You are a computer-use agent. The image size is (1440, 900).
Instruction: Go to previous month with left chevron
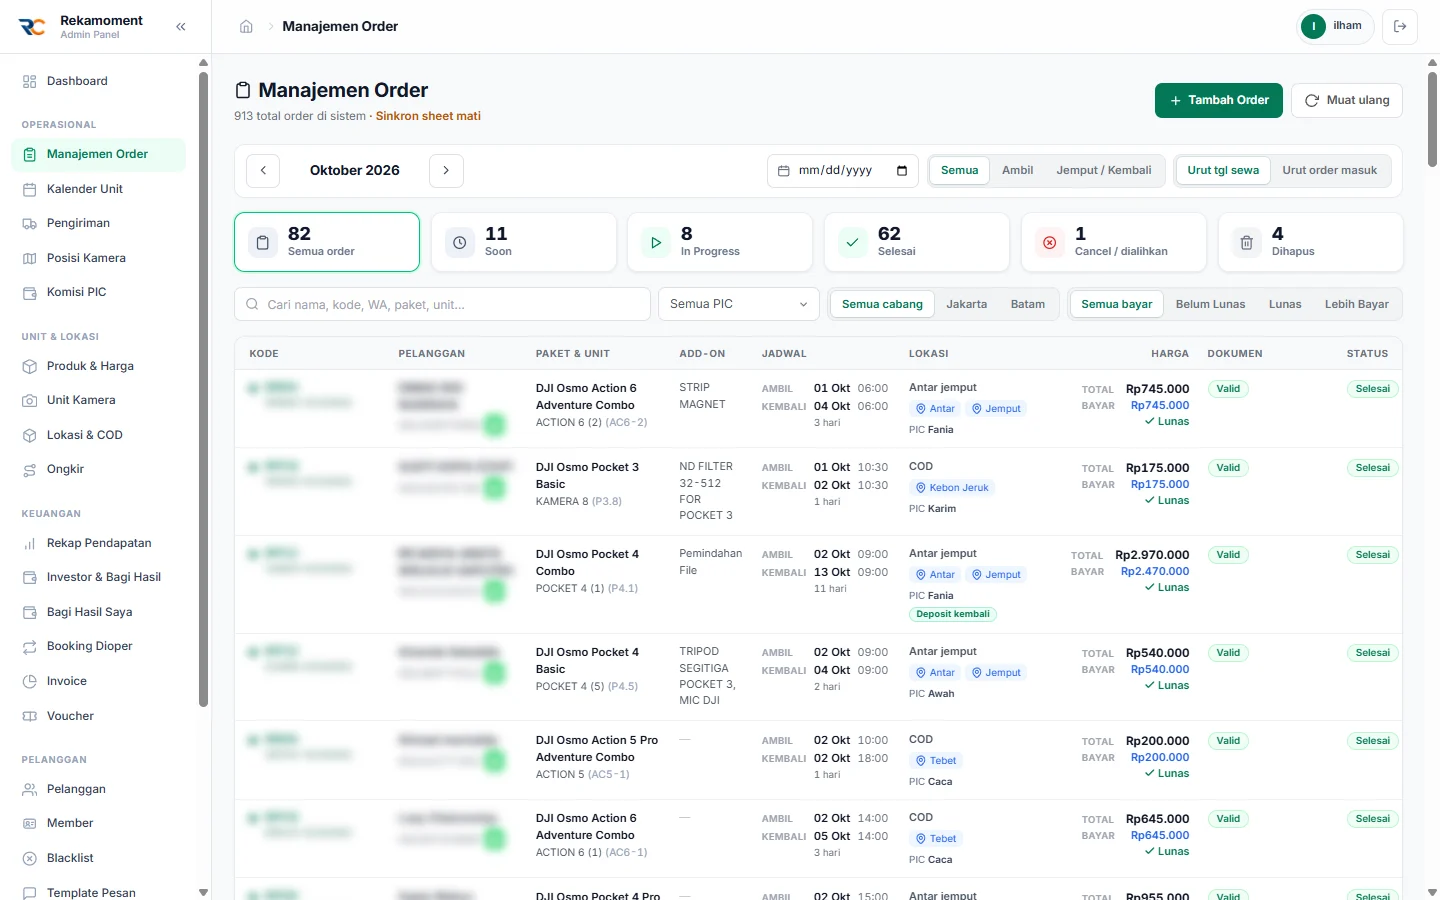263,170
